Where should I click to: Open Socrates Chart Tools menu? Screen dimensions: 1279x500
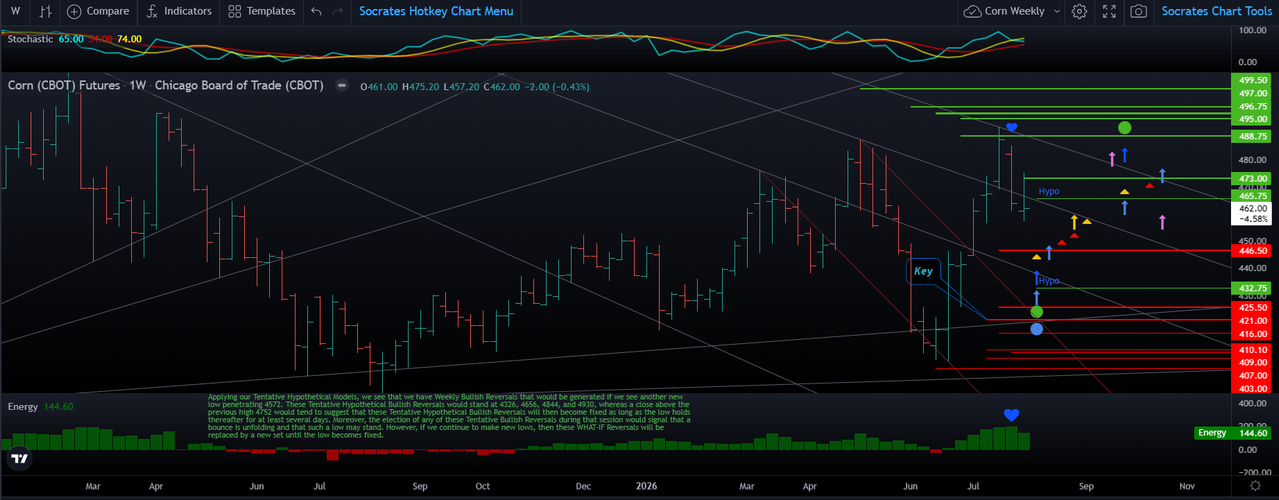pos(1216,11)
